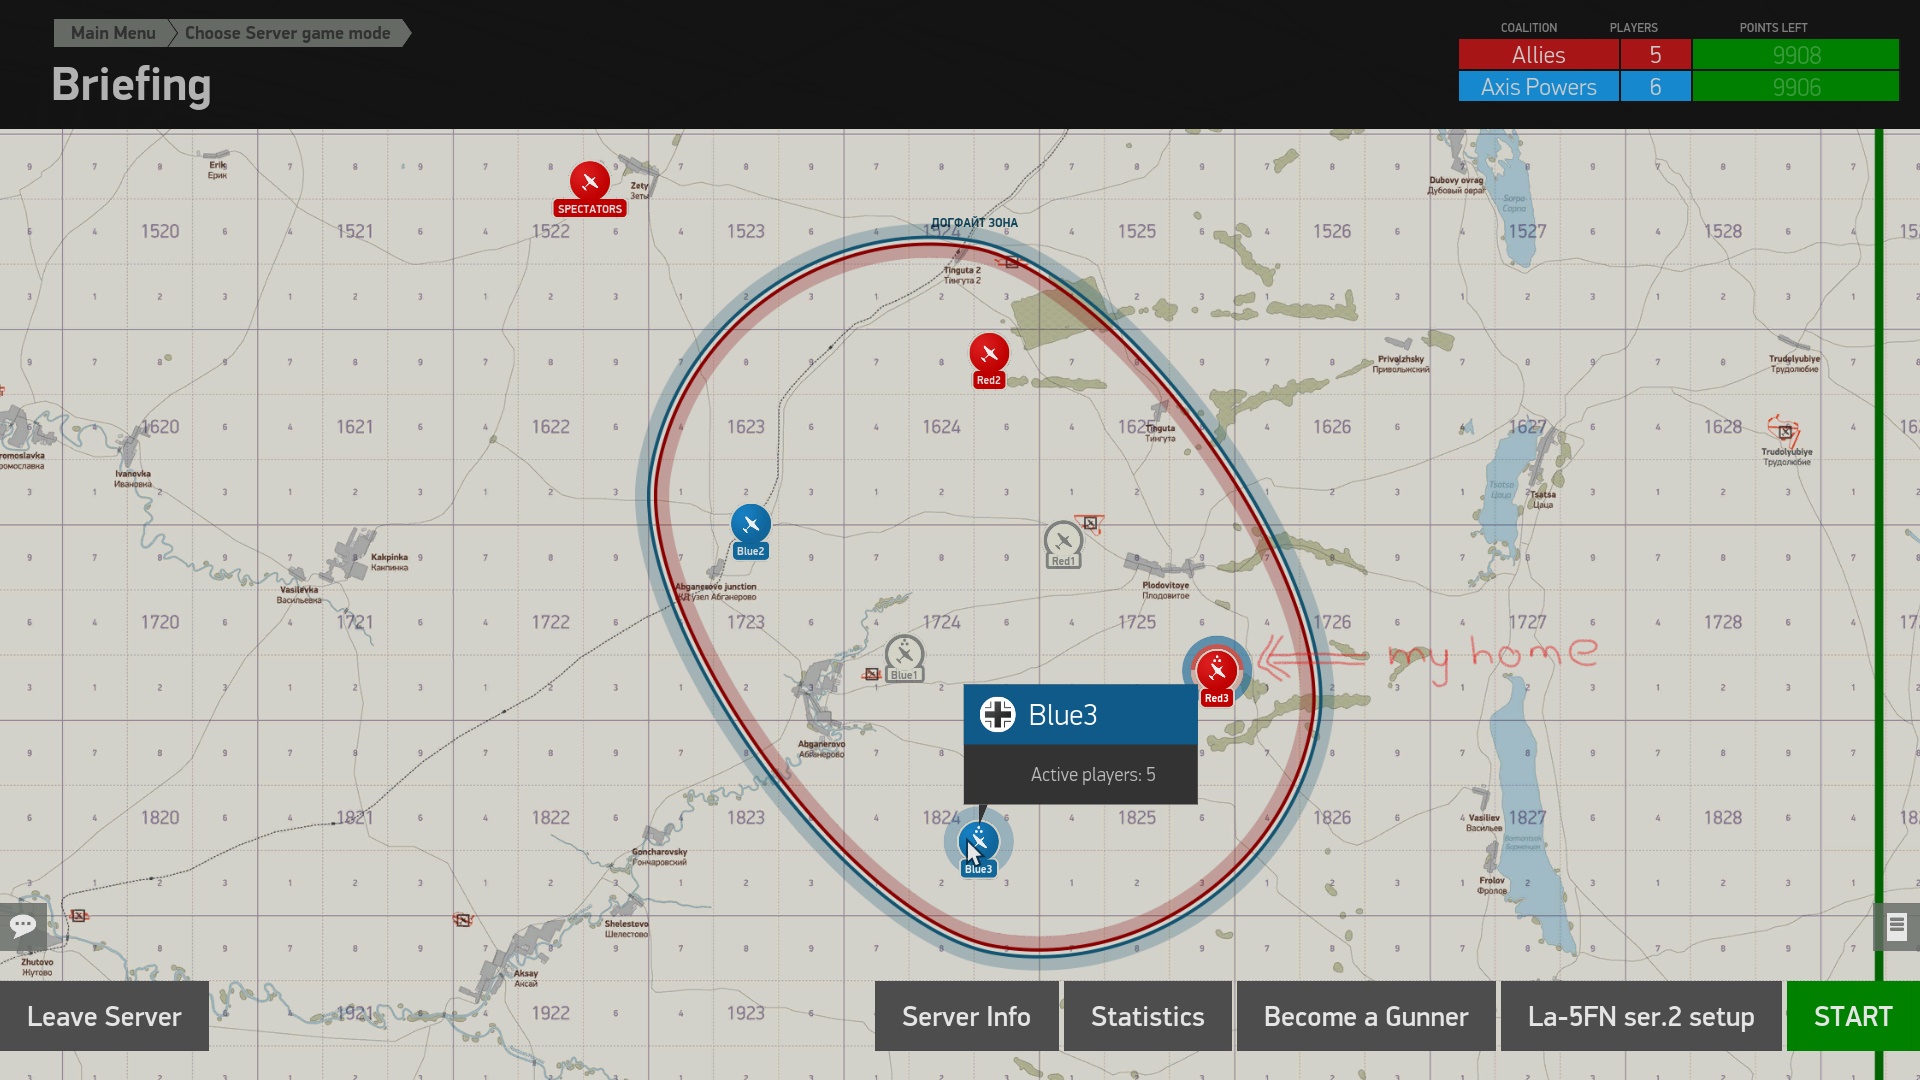Screen dimensions: 1920x1080
Task: Select the Allies coalition row
Action: pyautogui.click(x=1678, y=54)
